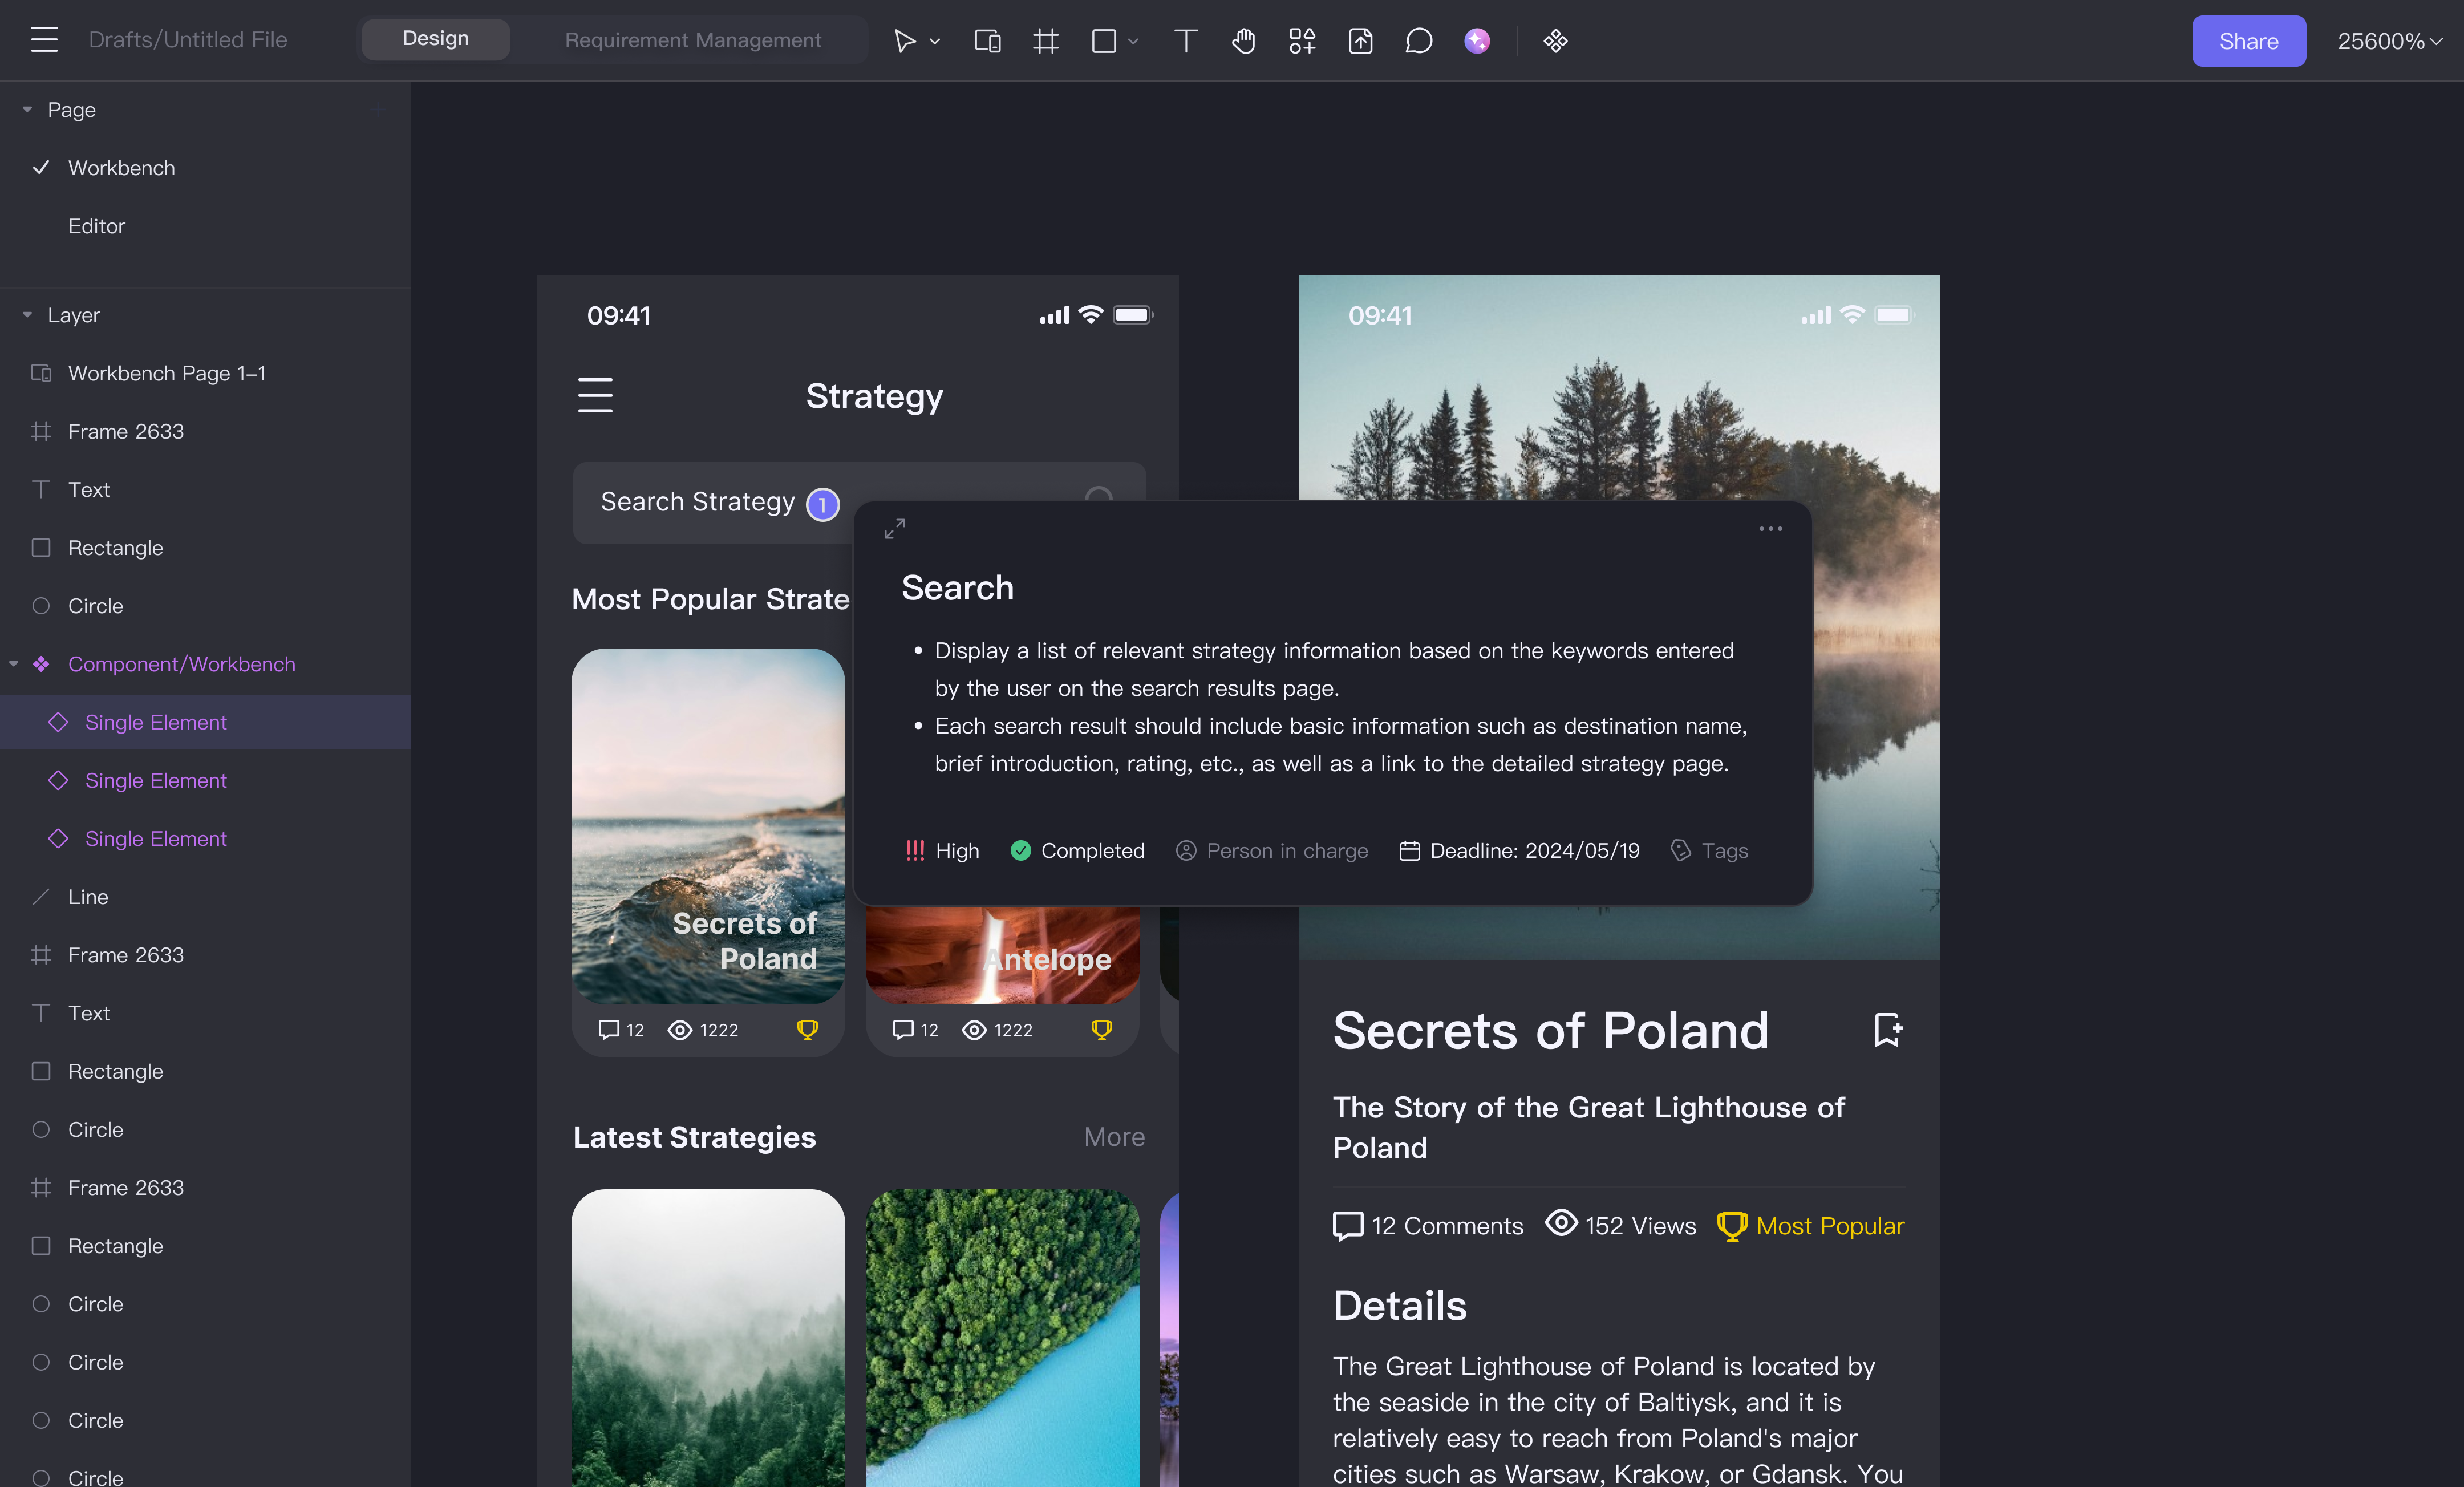Viewport: 2464px width, 1487px height.
Task: Select the Frame tool in toolbar
Action: coord(1045,41)
